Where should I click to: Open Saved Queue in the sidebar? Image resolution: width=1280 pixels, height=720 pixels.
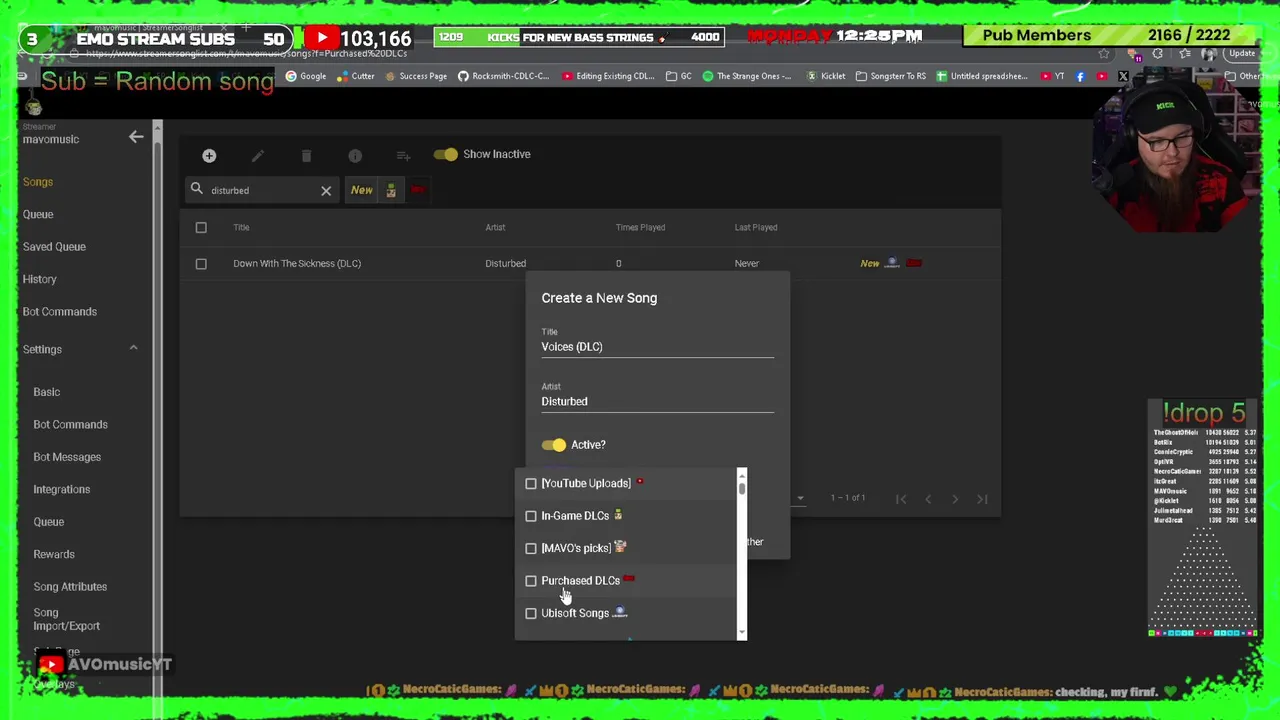pyautogui.click(x=54, y=247)
